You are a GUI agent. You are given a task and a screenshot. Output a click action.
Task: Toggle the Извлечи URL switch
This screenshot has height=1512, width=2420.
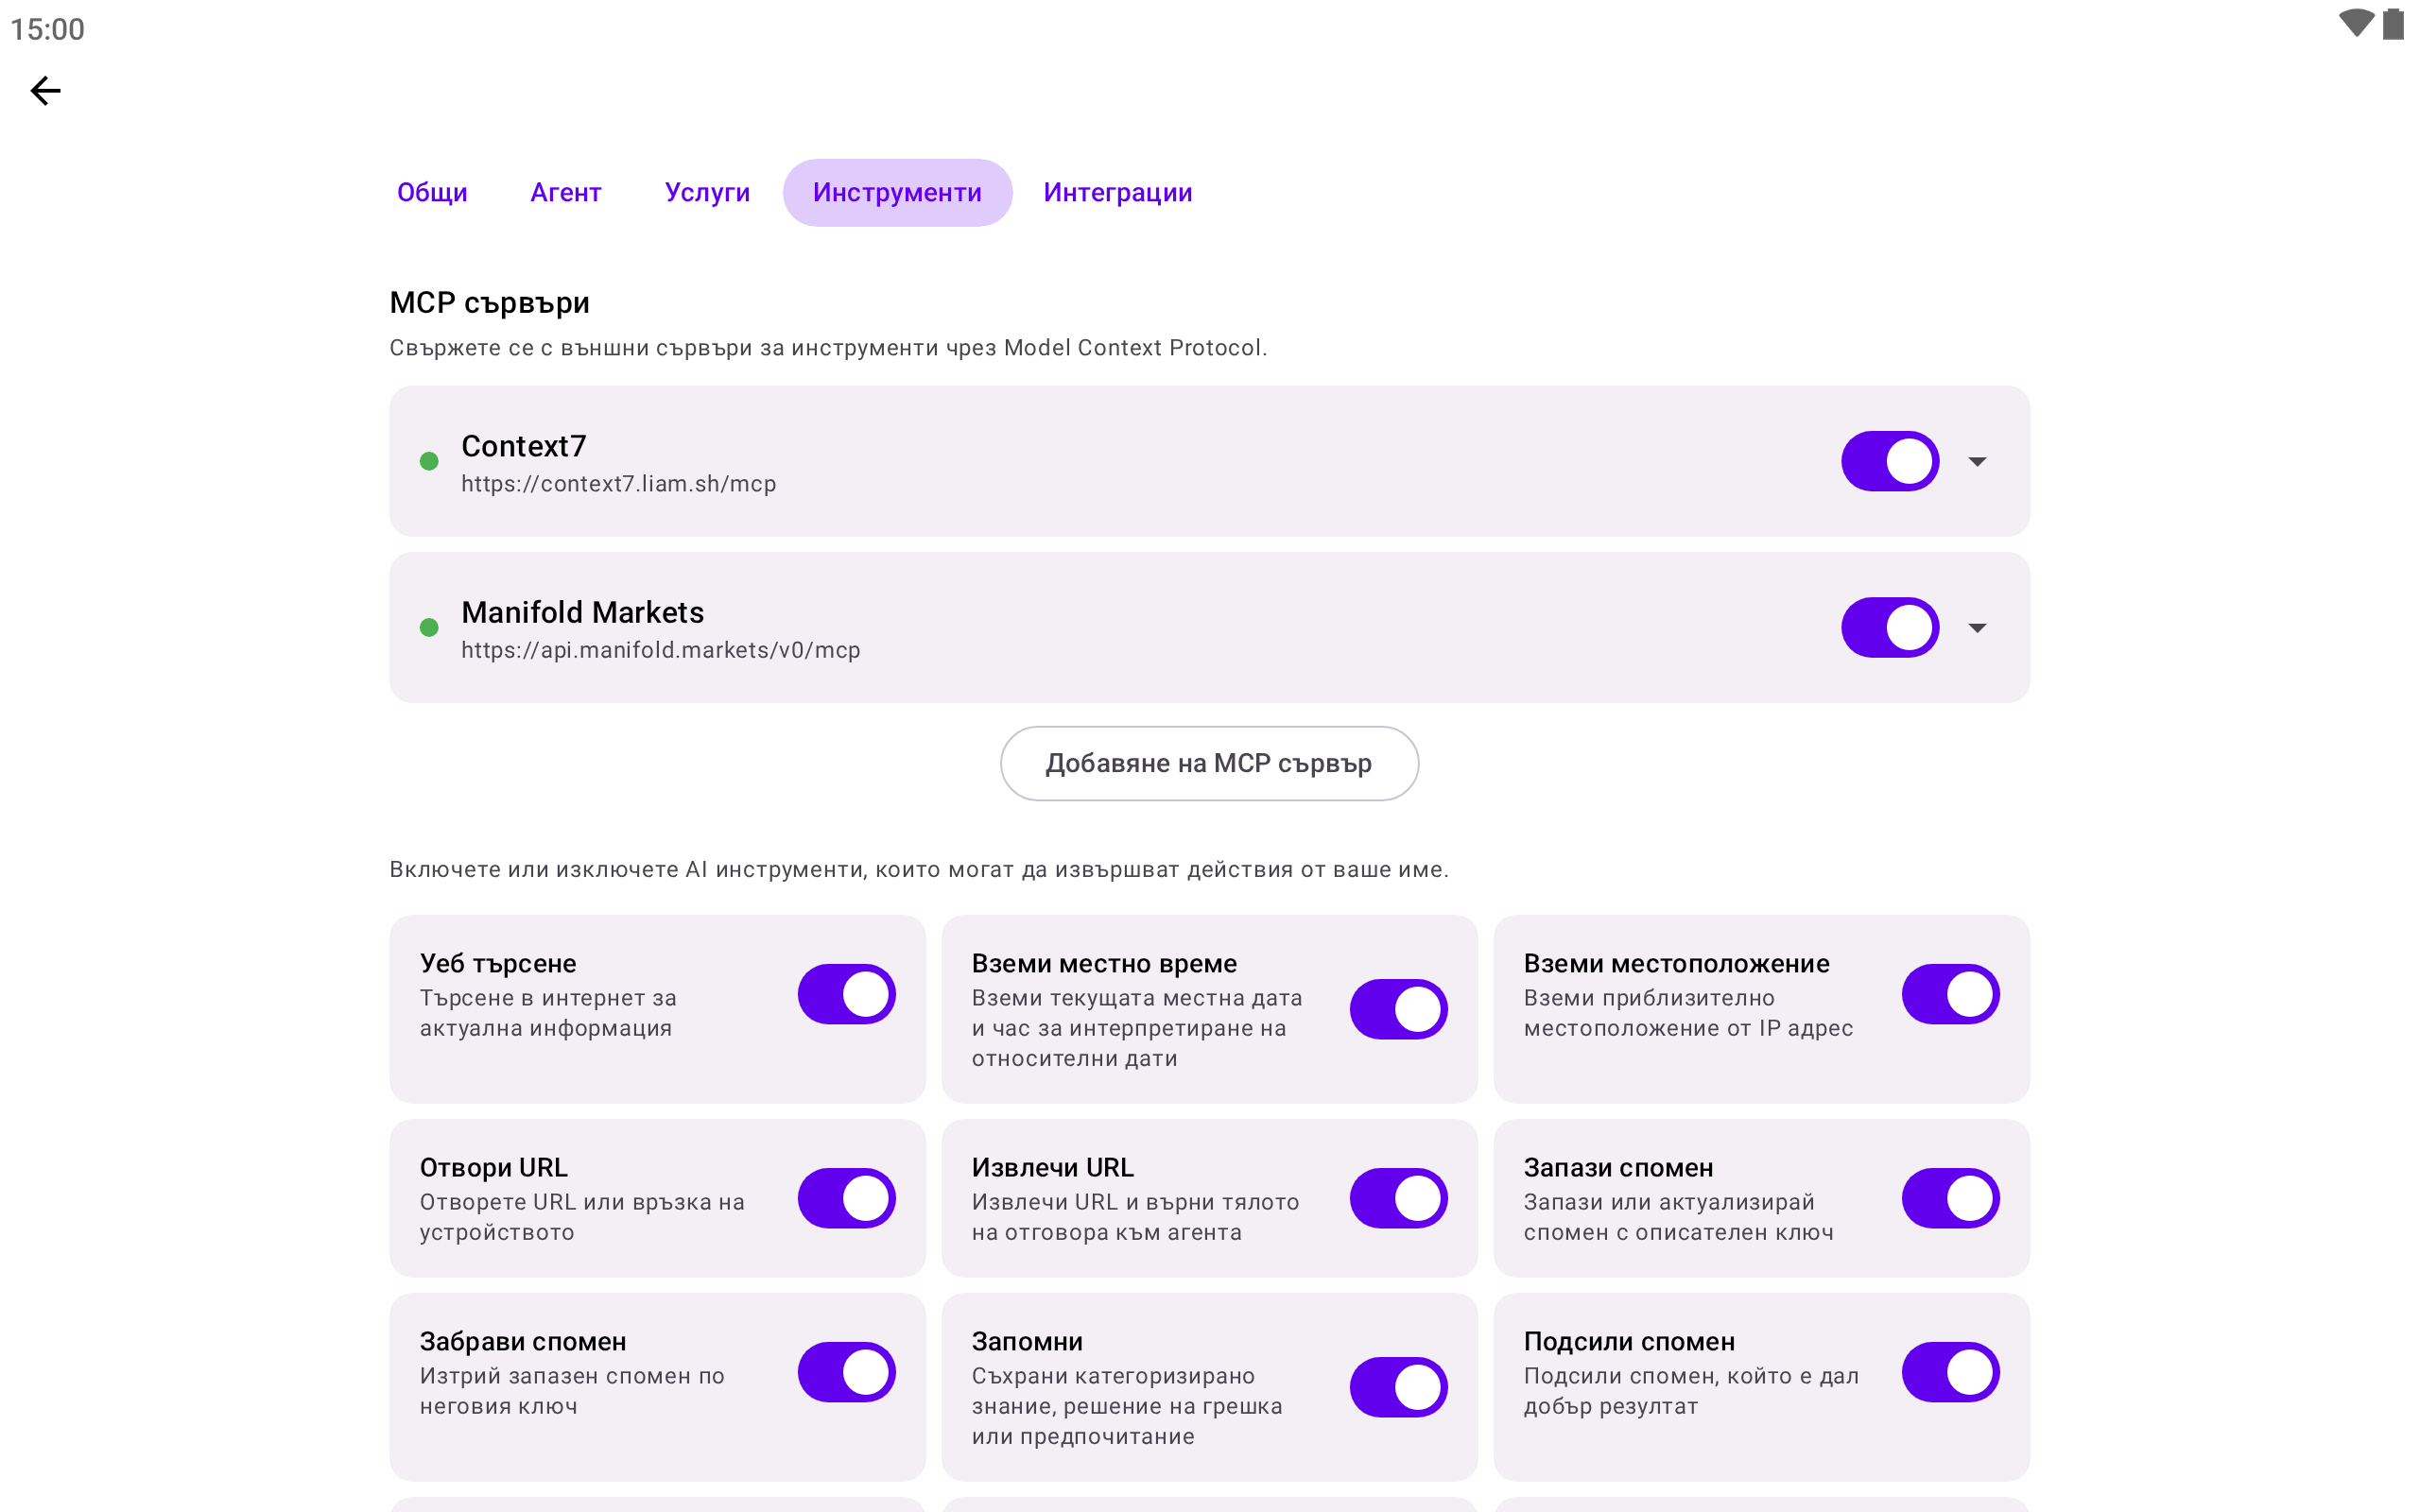tap(1398, 1198)
